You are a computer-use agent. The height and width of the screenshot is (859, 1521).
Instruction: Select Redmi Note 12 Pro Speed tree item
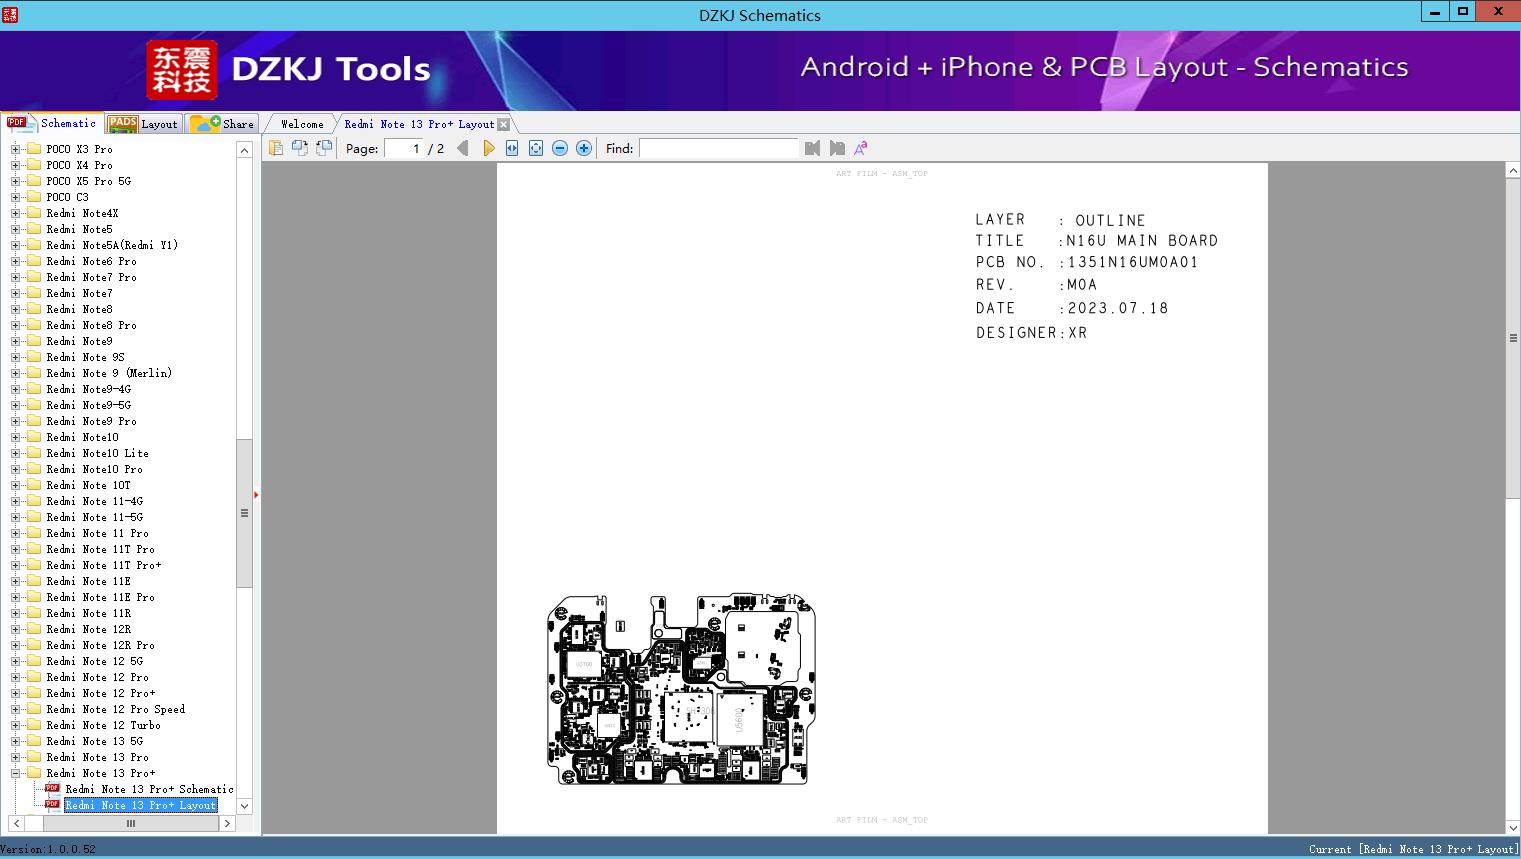point(115,709)
